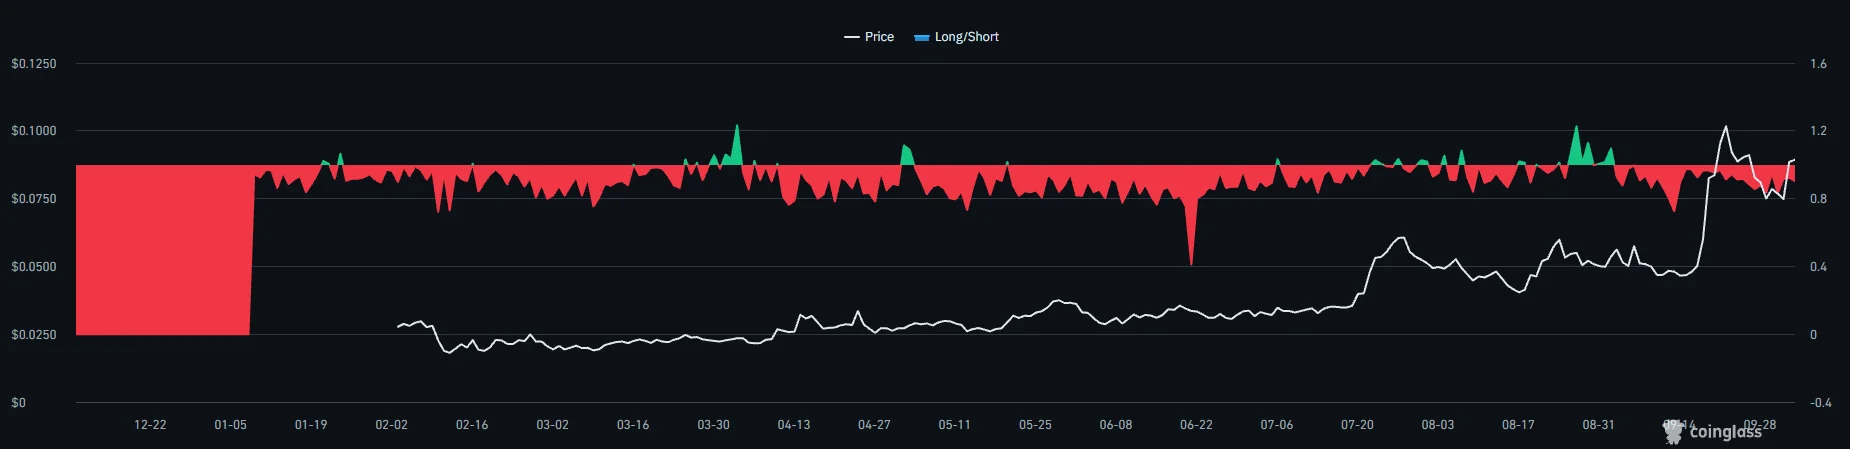Click the blue Long/Short legend marker
Screen dimensions: 1850x449
click(922, 37)
